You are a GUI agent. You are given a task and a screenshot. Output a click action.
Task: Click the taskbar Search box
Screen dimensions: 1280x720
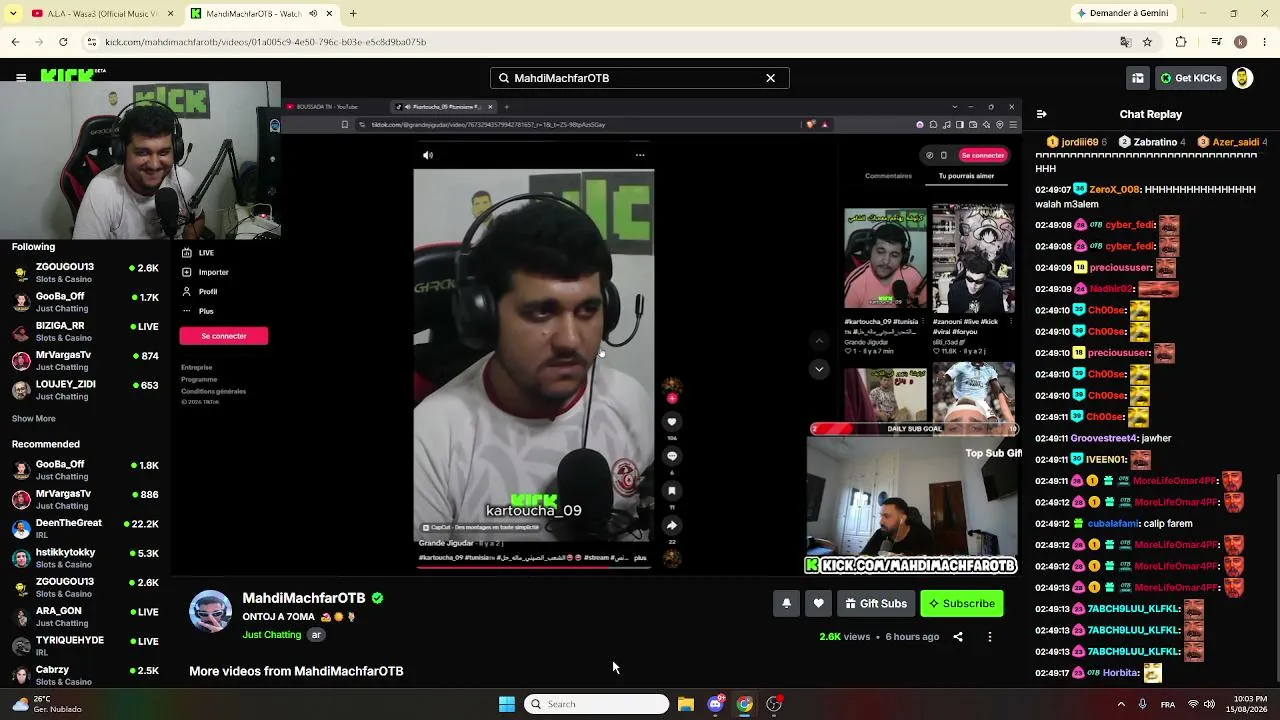click(596, 704)
